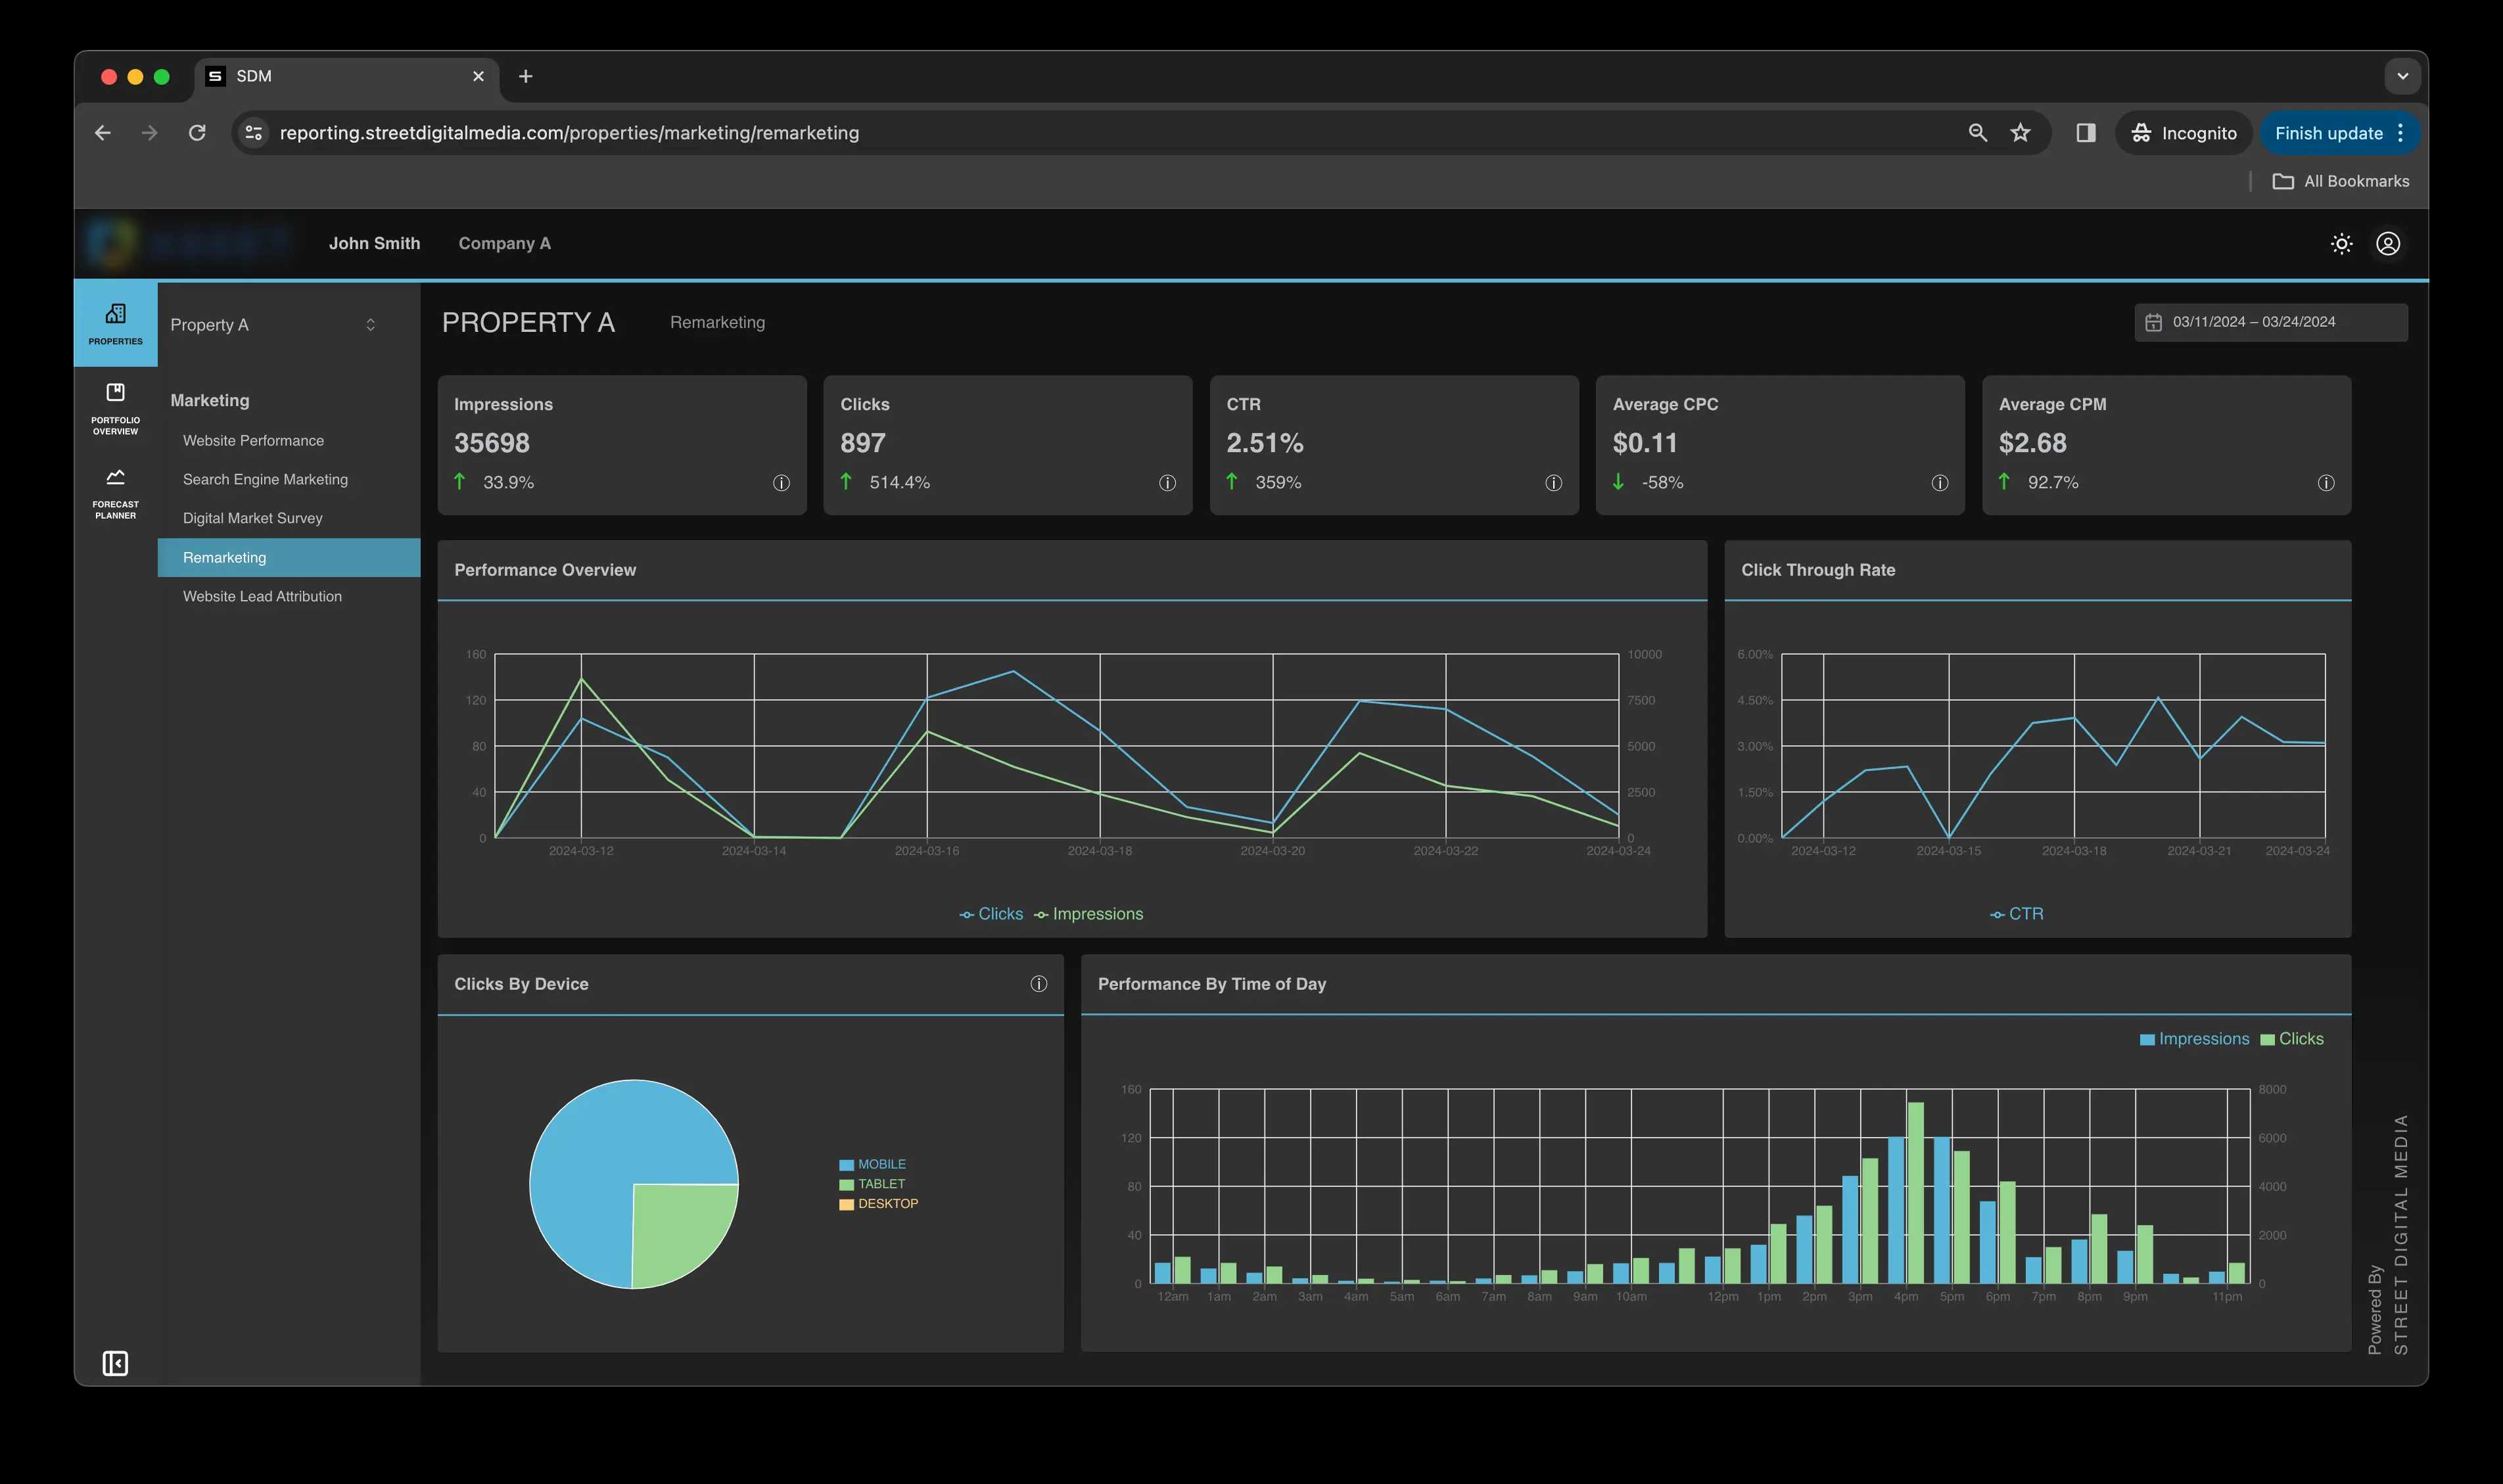This screenshot has height=1484, width=2503.
Task: Click the Click Through Rate chart heading
Action: [1818, 570]
